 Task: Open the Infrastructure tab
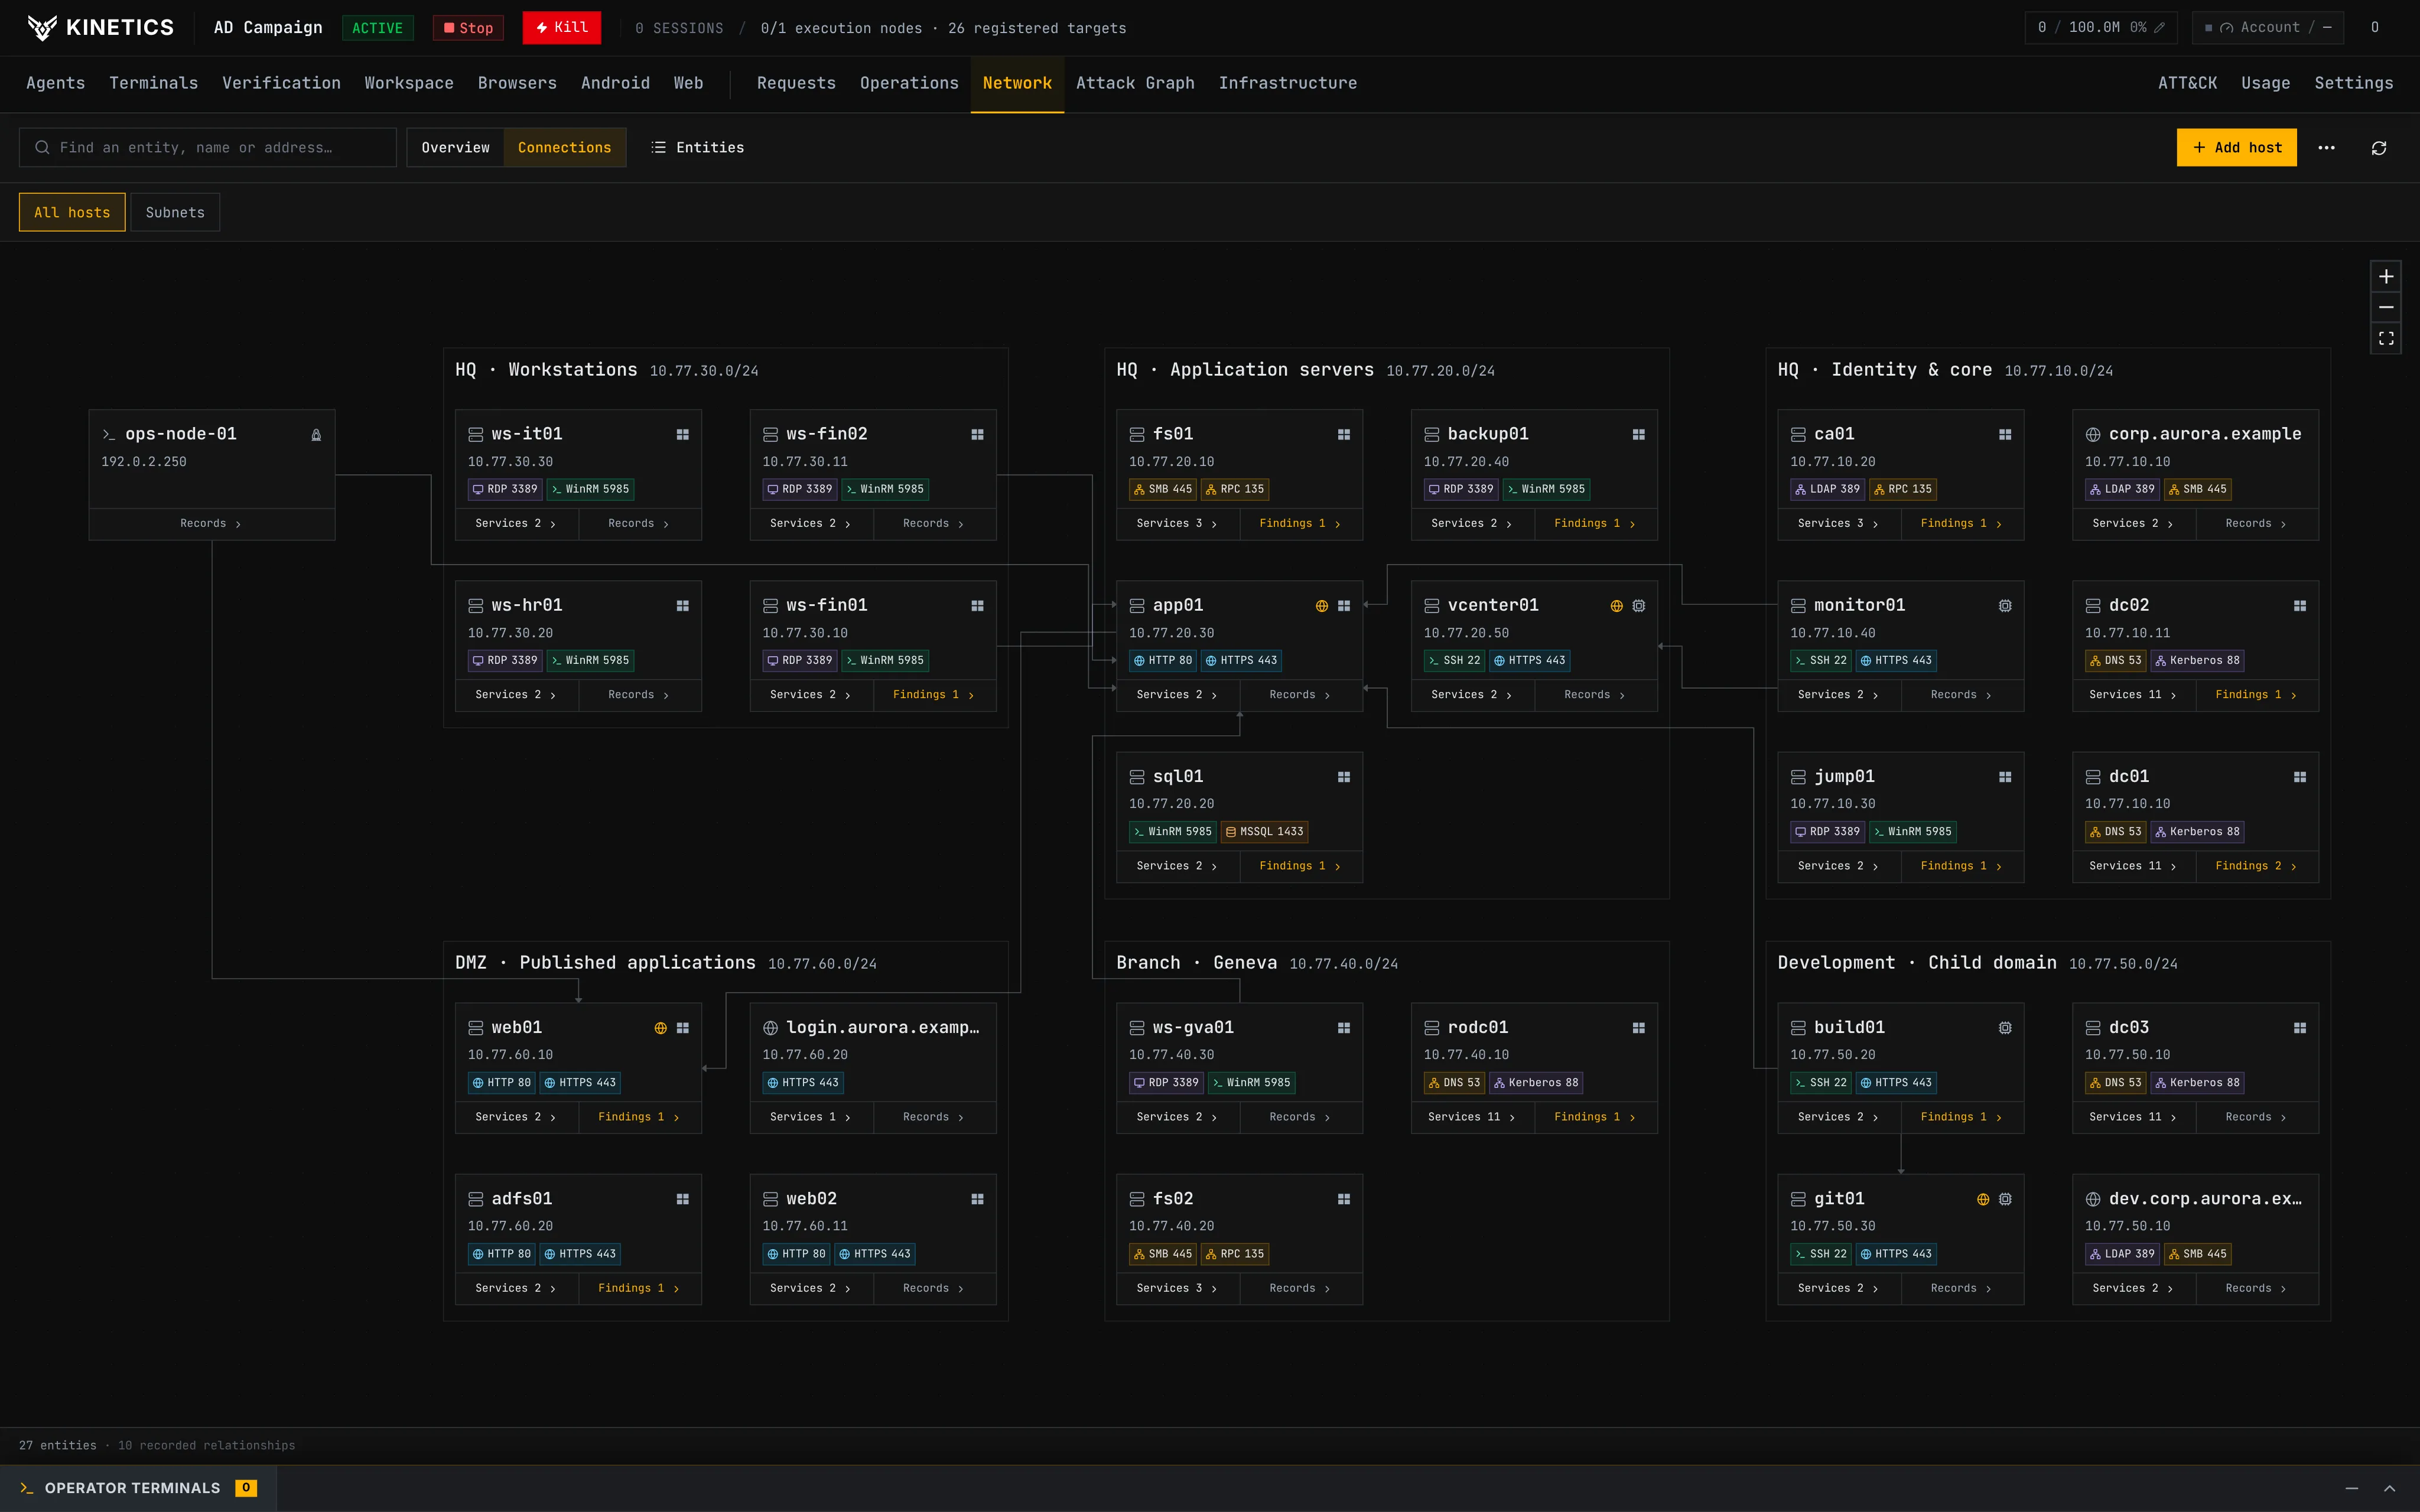1288,83
